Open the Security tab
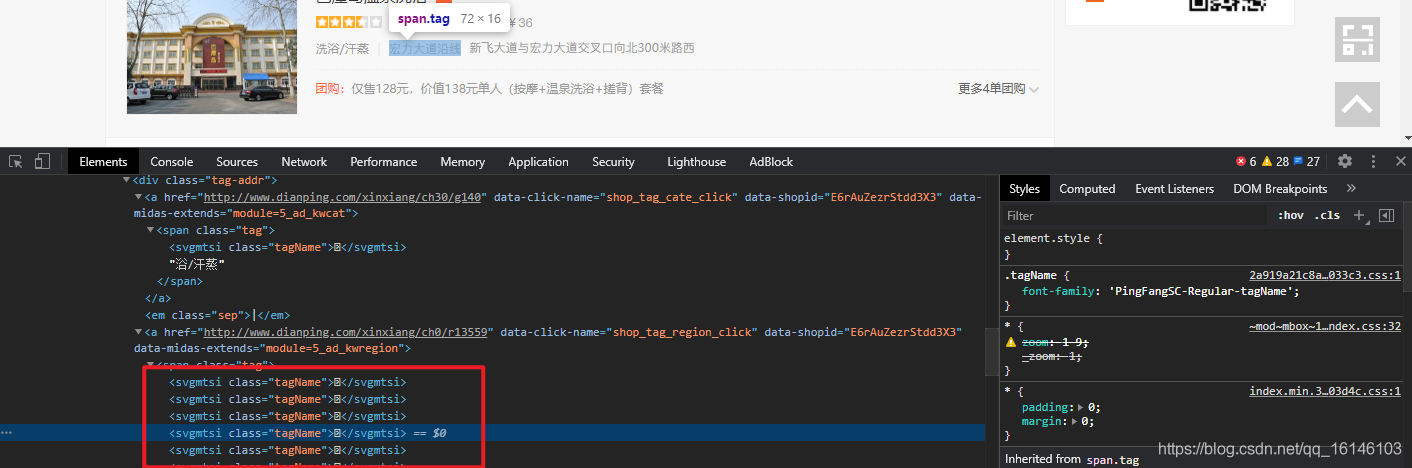The height and width of the screenshot is (468, 1412). coord(613,161)
